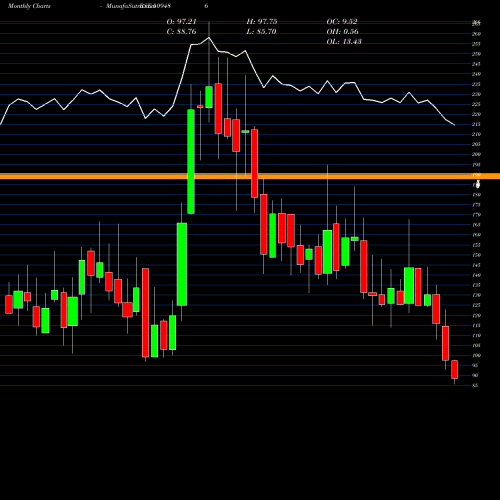The width and height of the screenshot is (500, 500).
Task: Select the high value "H: 97.75"
Action: point(262,21)
